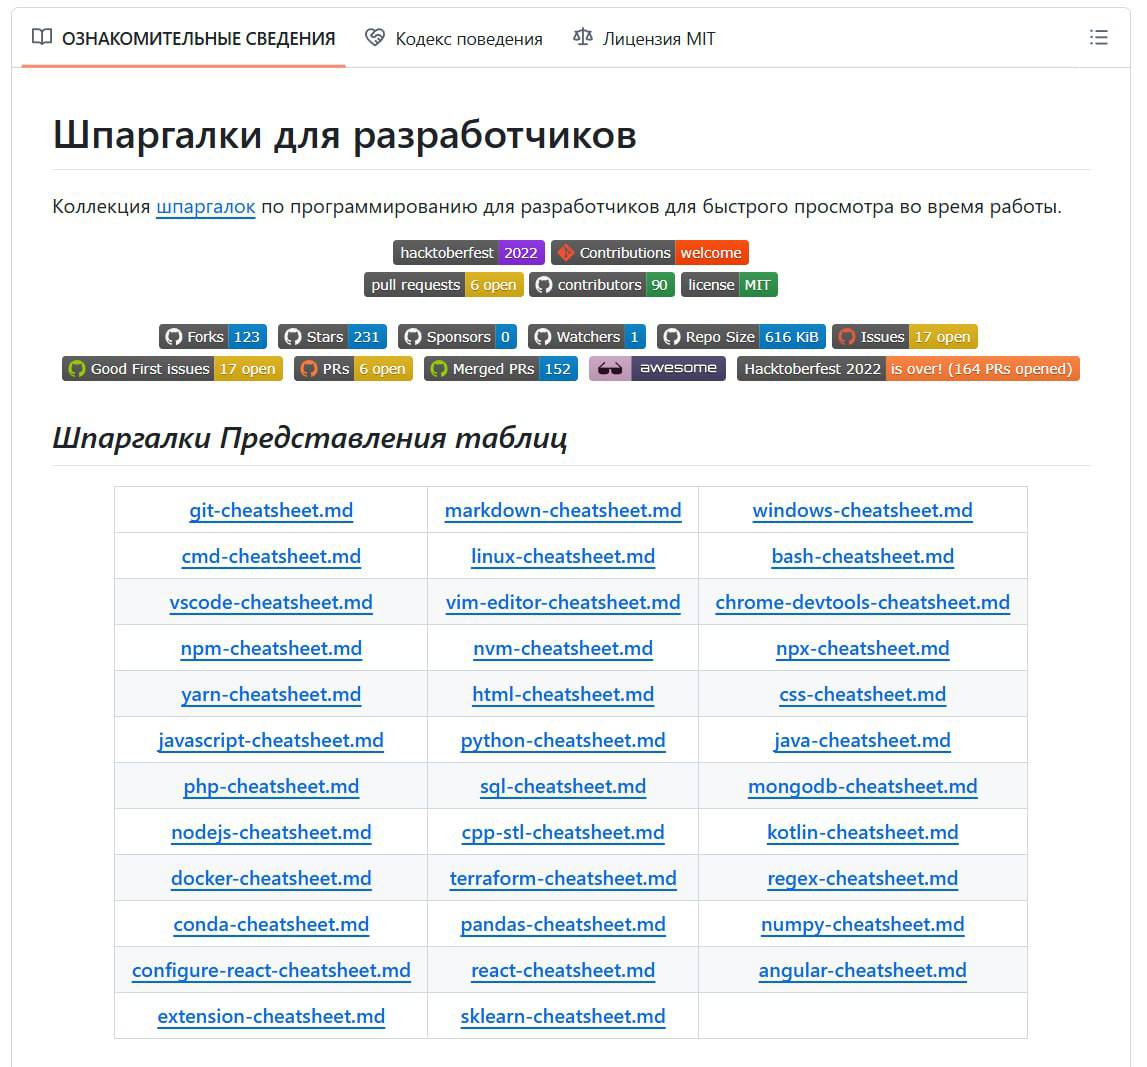This screenshot has width=1147, height=1067.
Task: Open sql-cheatsheet.md
Action: pos(563,787)
